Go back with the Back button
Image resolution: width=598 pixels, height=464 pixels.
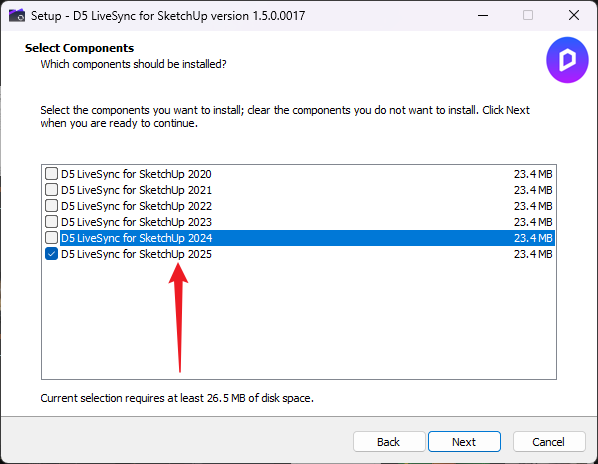pos(389,442)
